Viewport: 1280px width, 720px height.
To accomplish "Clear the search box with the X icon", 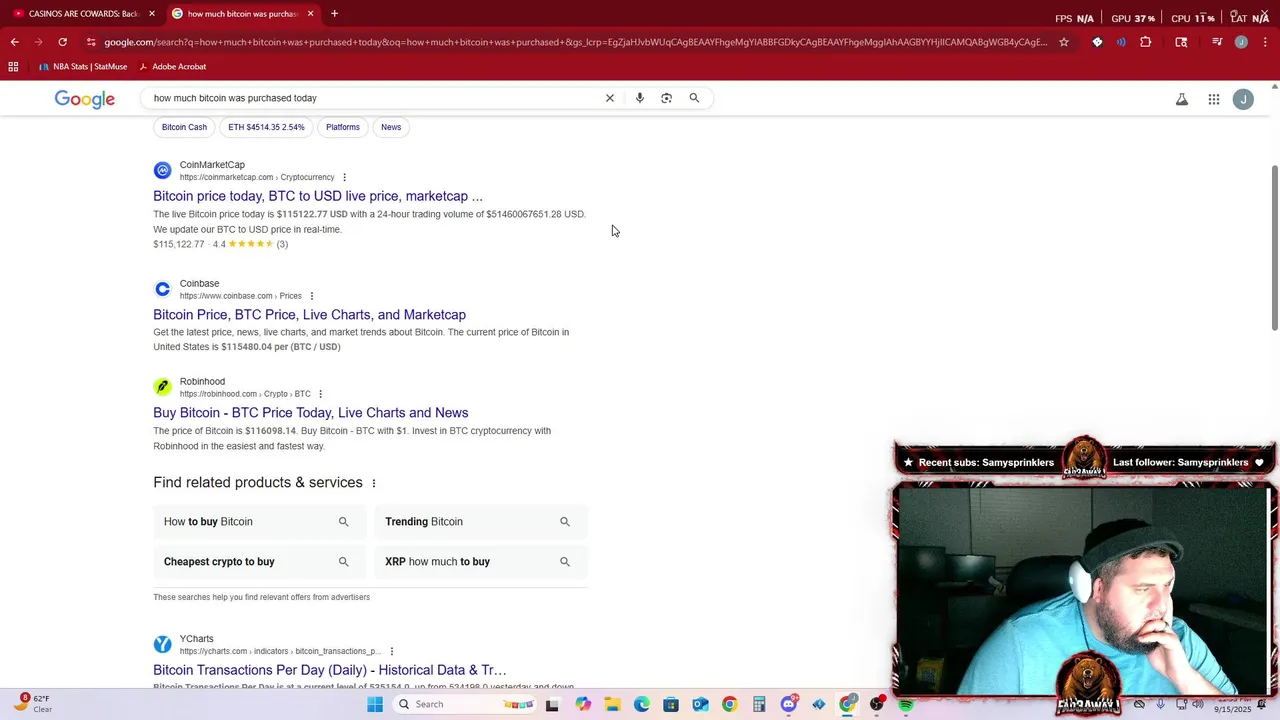I will (x=610, y=98).
